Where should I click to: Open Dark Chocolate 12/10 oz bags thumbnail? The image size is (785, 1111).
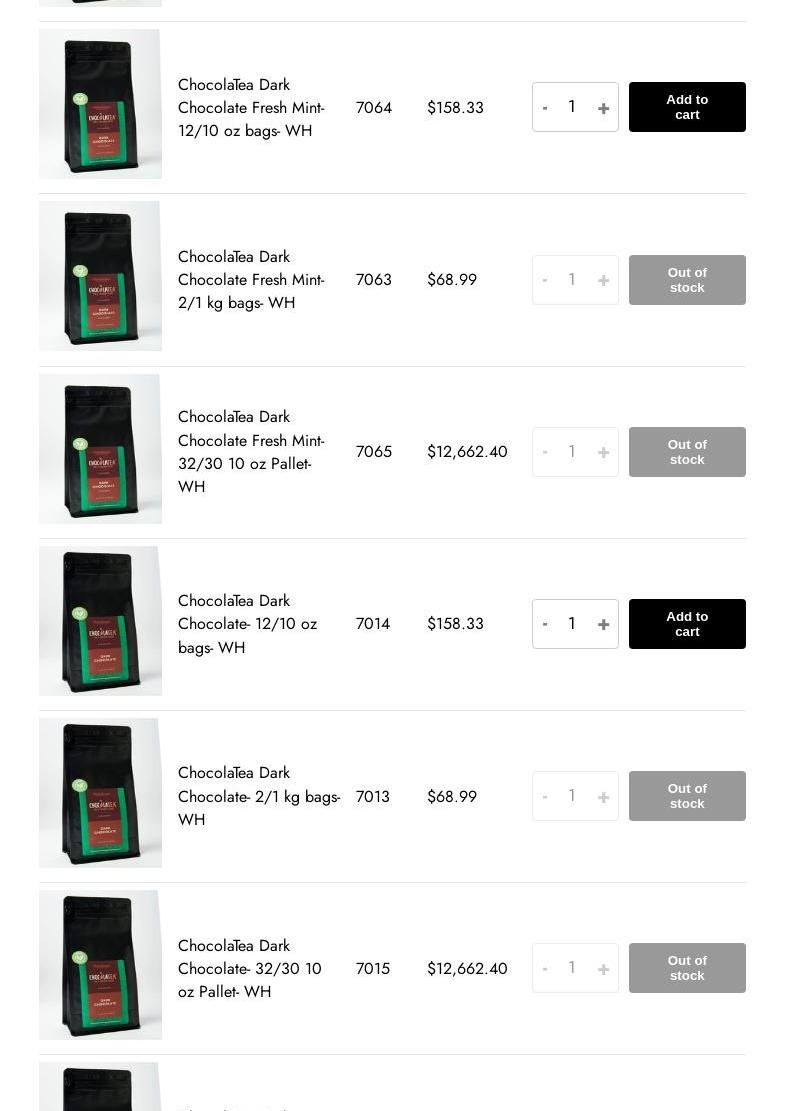(x=100, y=621)
